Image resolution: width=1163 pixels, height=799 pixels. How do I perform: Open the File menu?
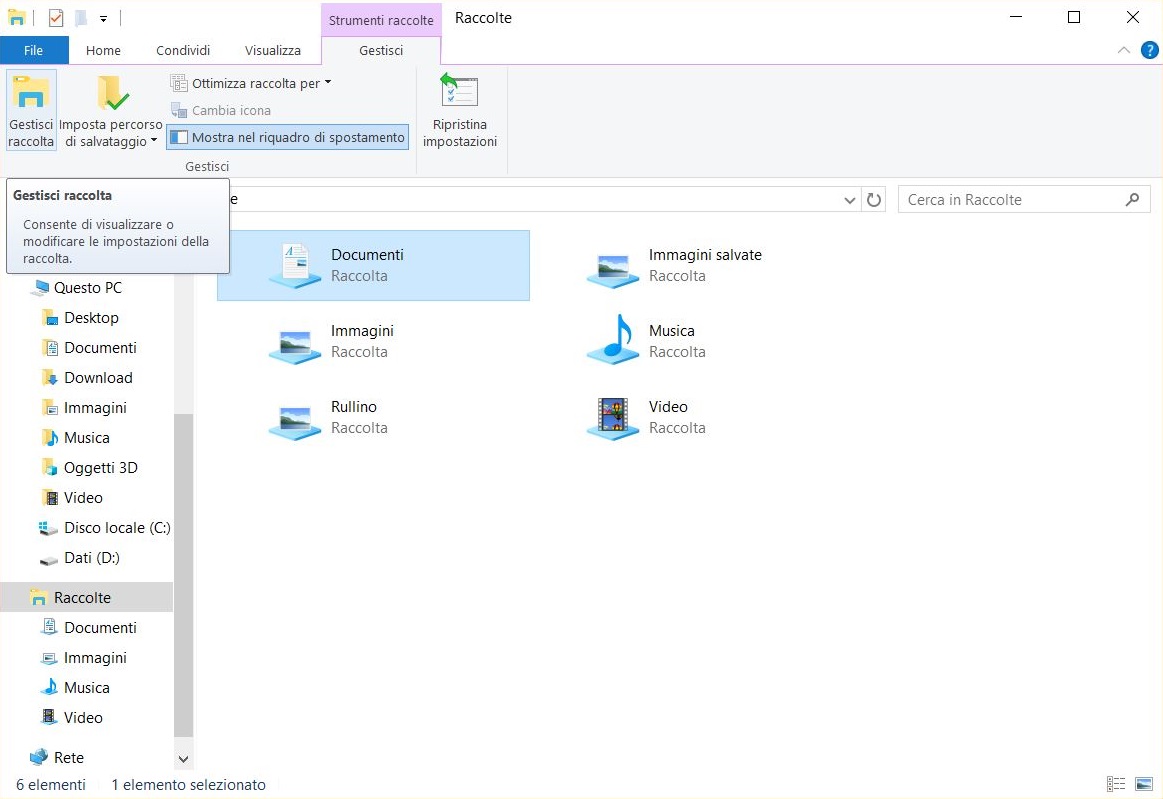(x=33, y=50)
